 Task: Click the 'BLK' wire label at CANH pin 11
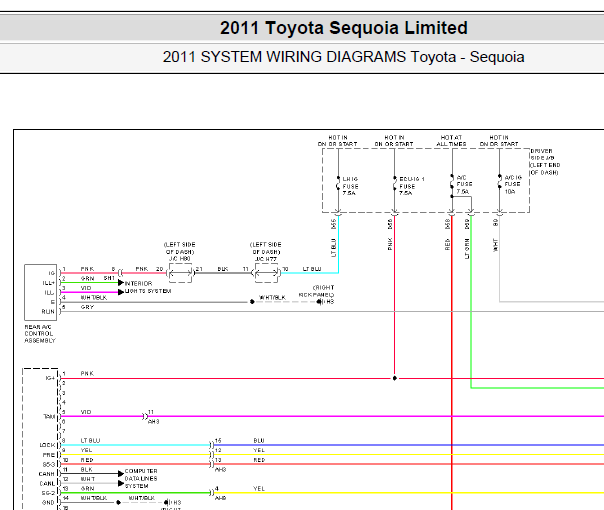coord(87,470)
